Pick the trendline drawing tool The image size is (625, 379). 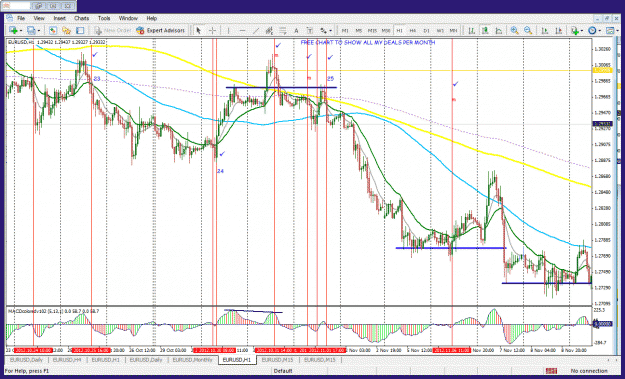[x=256, y=30]
